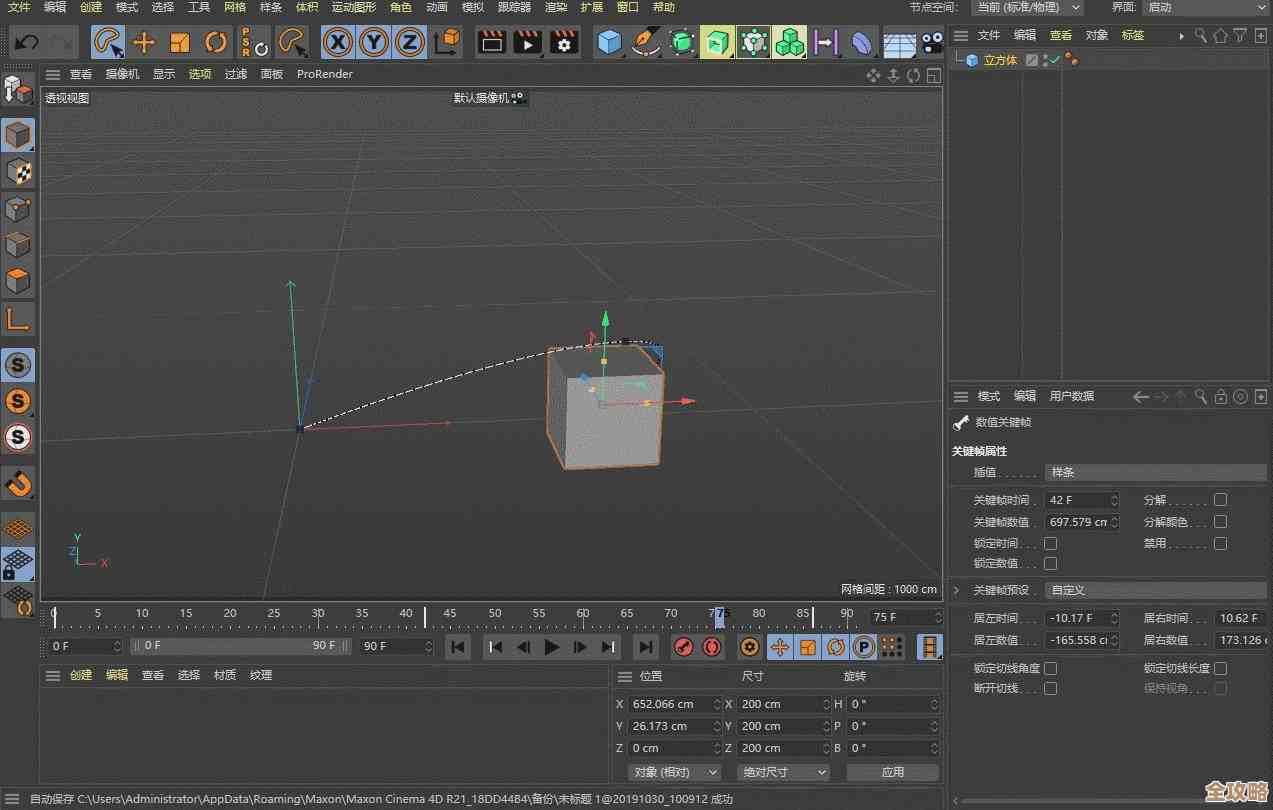Toggle the X axis lock
The height and width of the screenshot is (810, 1273).
[x=339, y=42]
